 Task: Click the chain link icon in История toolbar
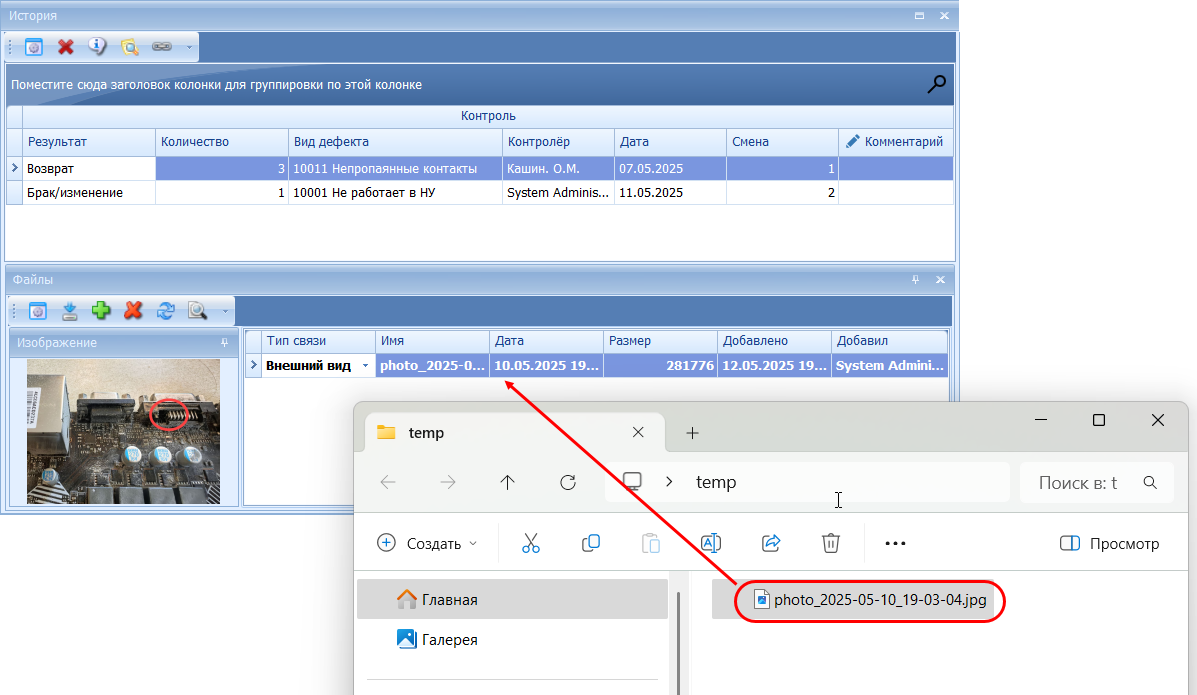click(161, 47)
